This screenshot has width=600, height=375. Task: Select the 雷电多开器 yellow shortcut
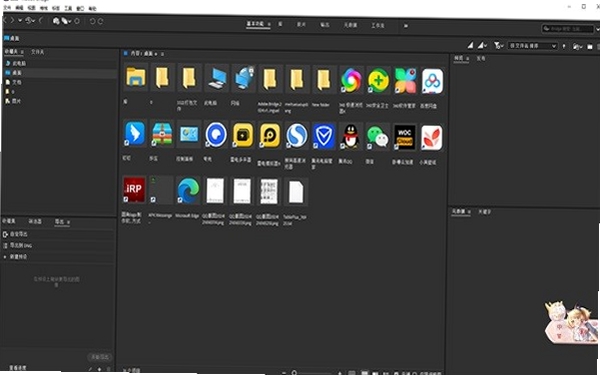(x=243, y=135)
